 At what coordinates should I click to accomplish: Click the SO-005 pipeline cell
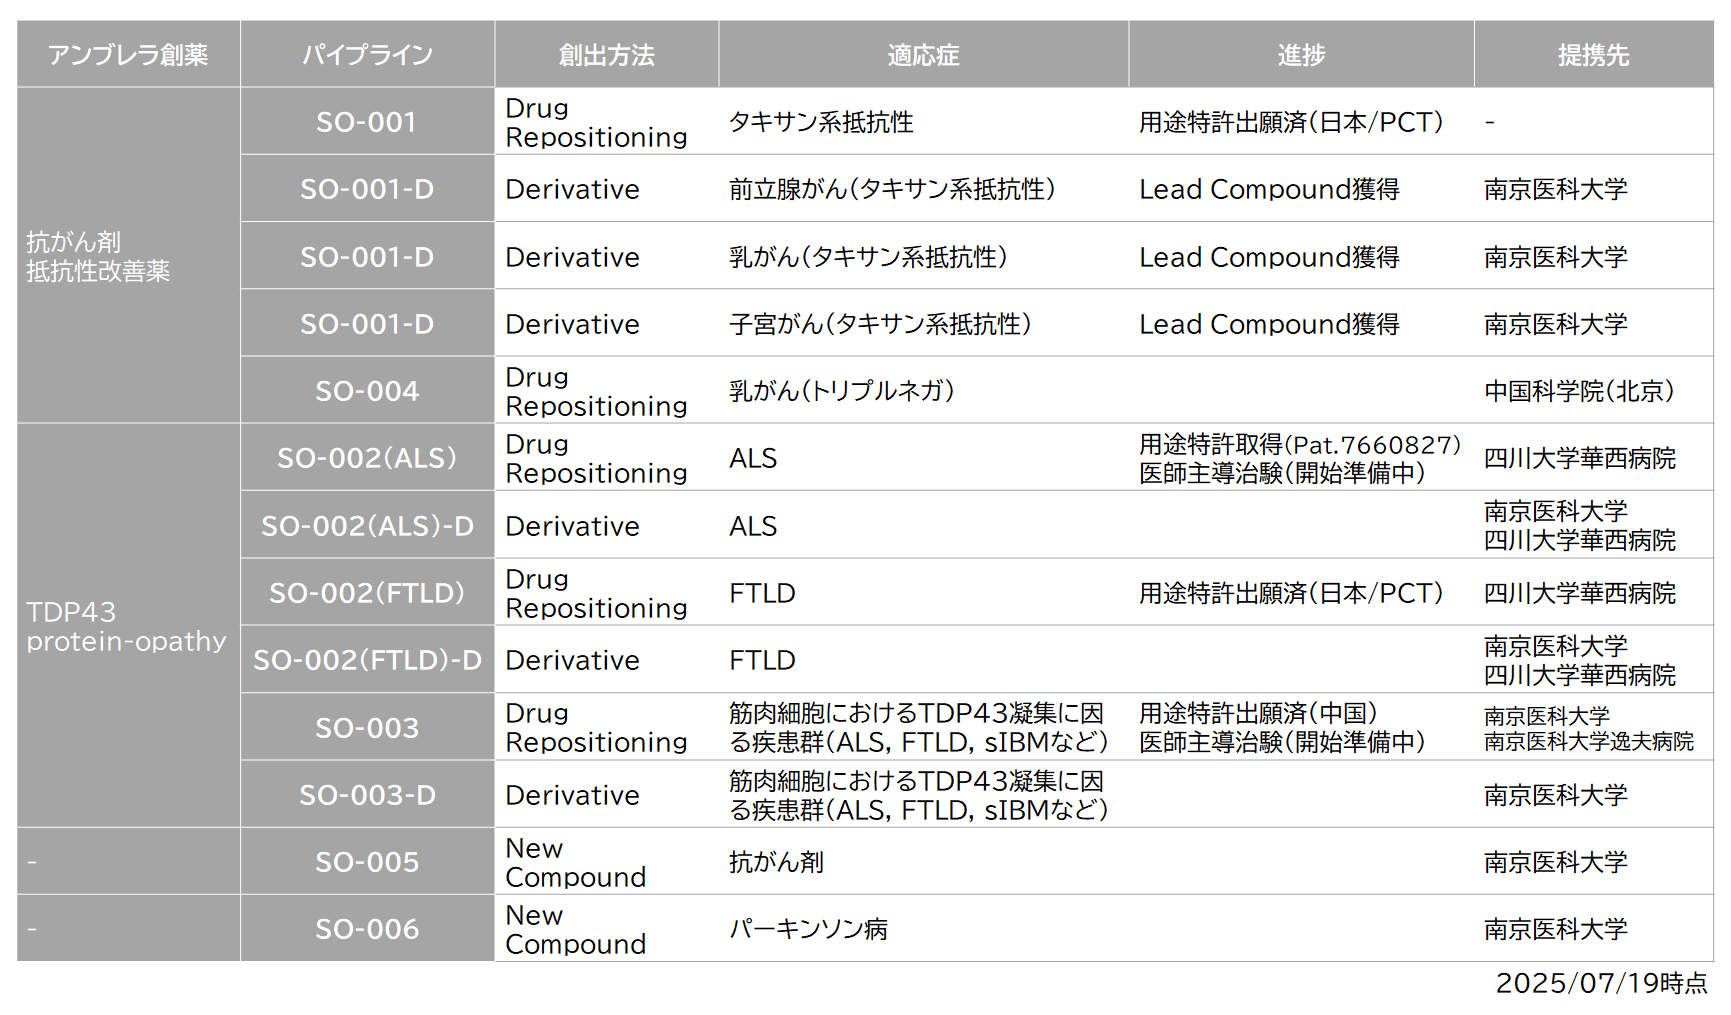point(367,862)
